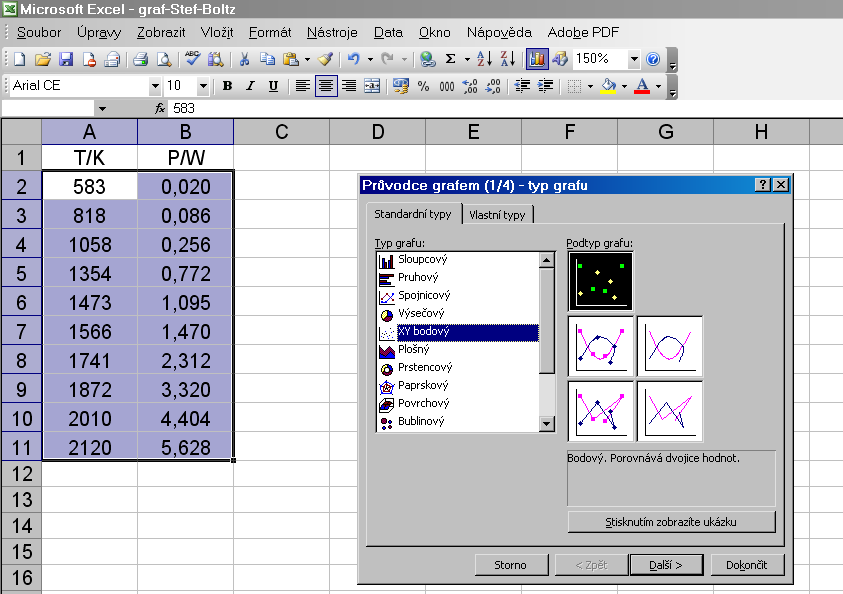The image size is (843, 594).
Task: Increase the cell indent
Action: [545, 86]
